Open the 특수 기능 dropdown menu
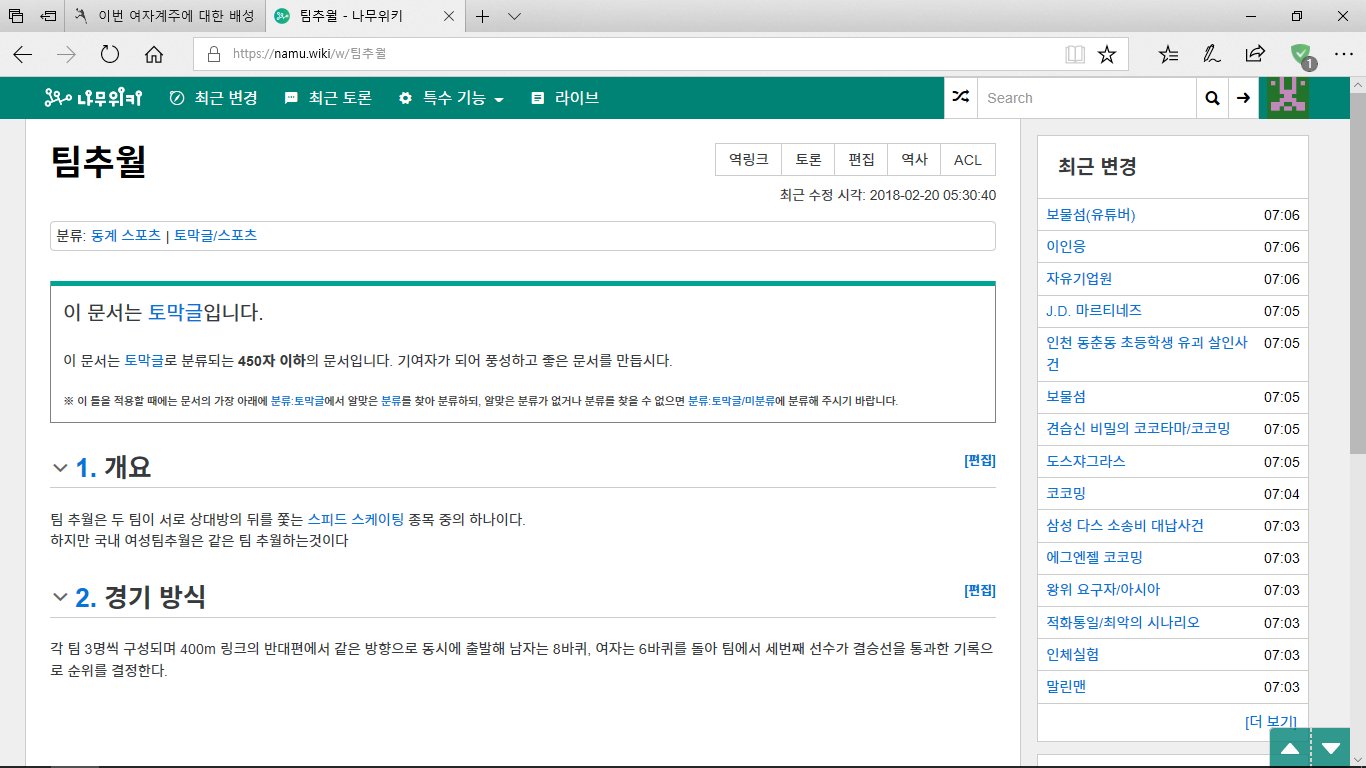The width and height of the screenshot is (1366, 768). 451,98
